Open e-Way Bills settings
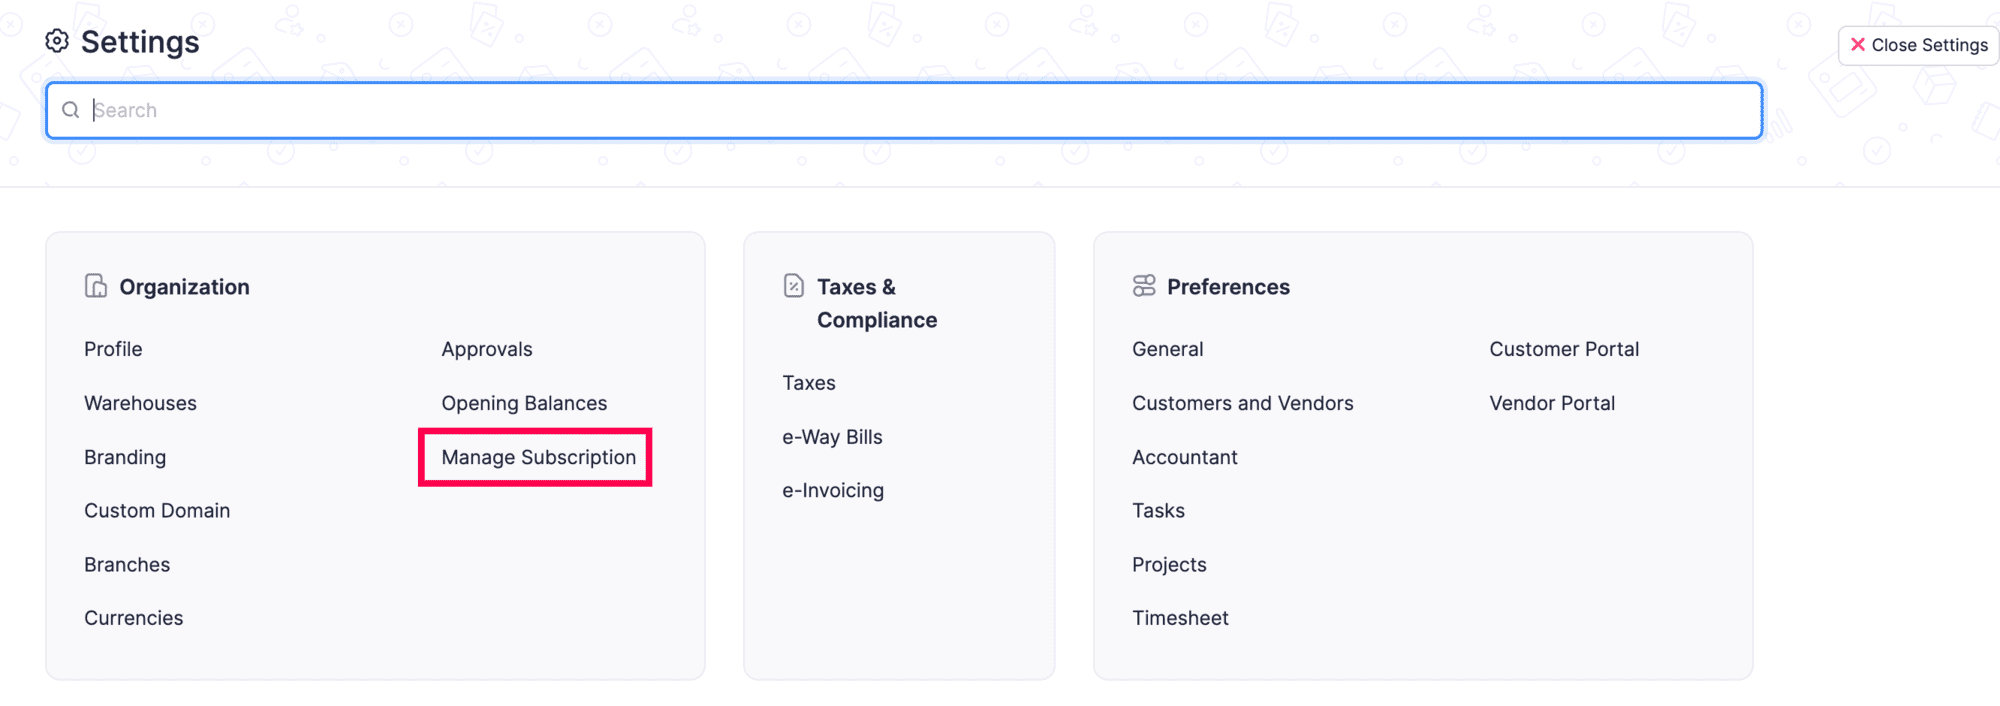Image resolution: width=2000 pixels, height=706 pixels. 832,436
